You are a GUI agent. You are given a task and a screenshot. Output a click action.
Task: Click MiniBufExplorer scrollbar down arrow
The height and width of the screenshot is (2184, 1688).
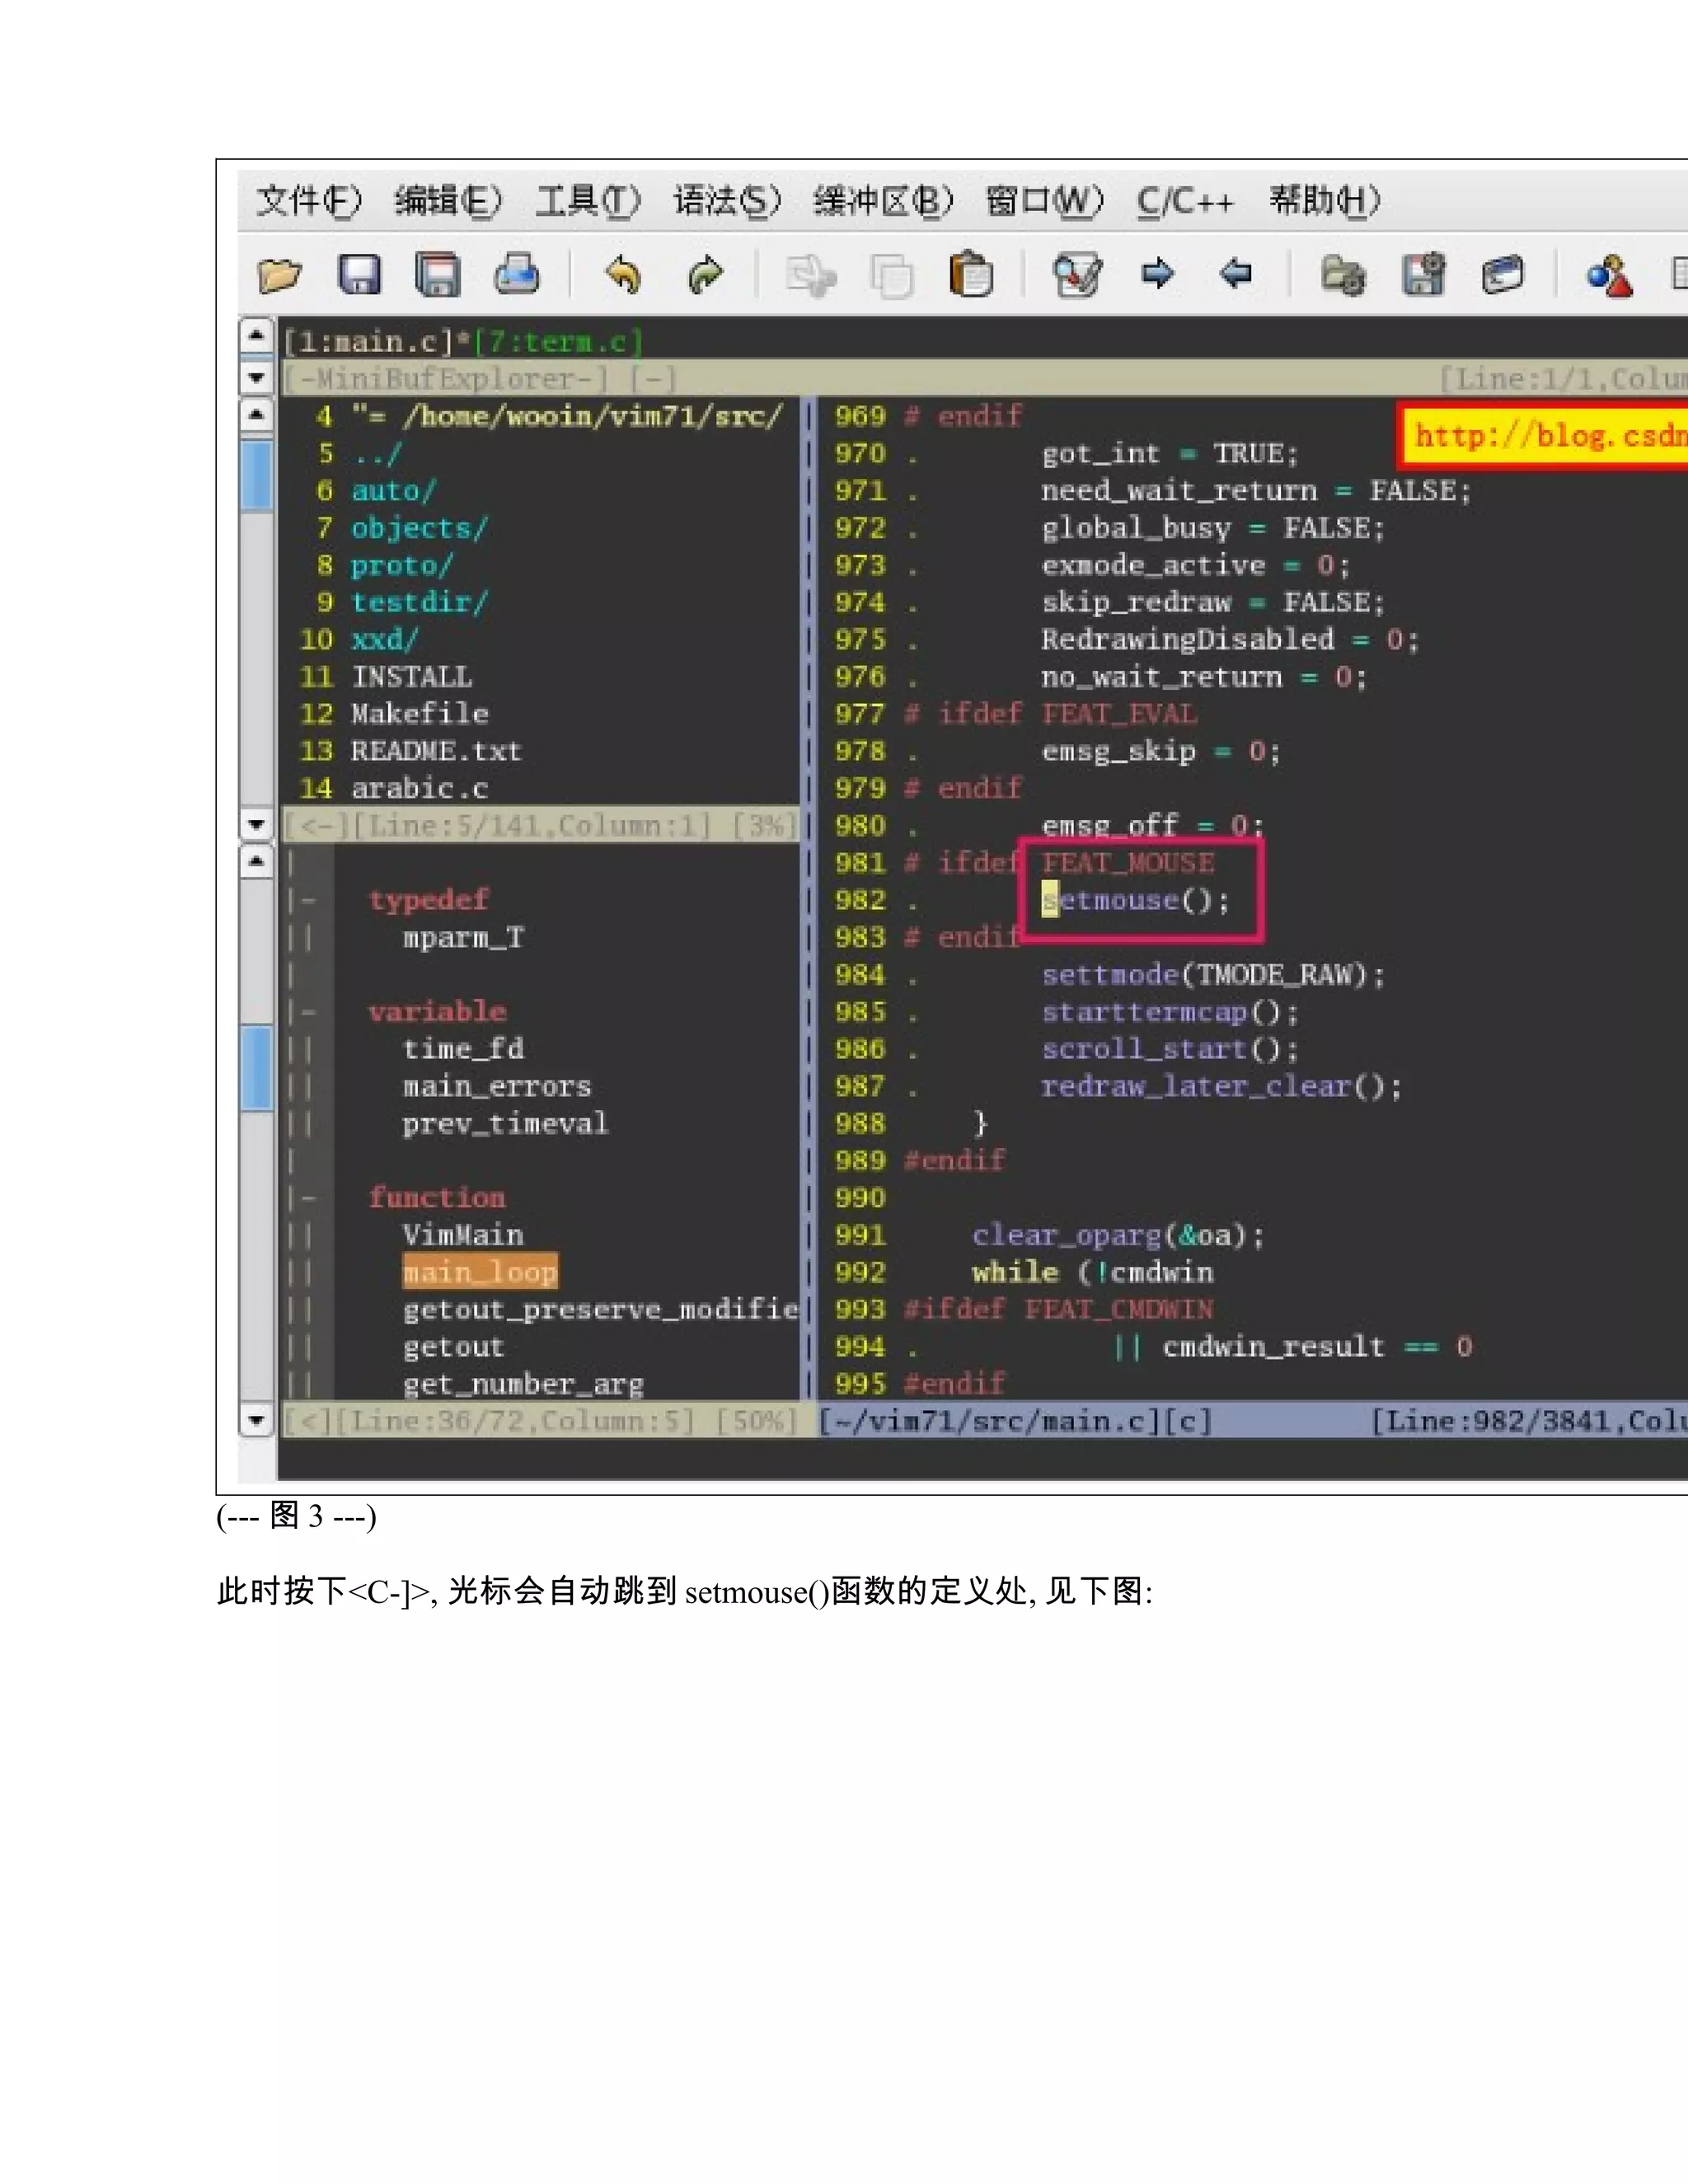(x=256, y=378)
